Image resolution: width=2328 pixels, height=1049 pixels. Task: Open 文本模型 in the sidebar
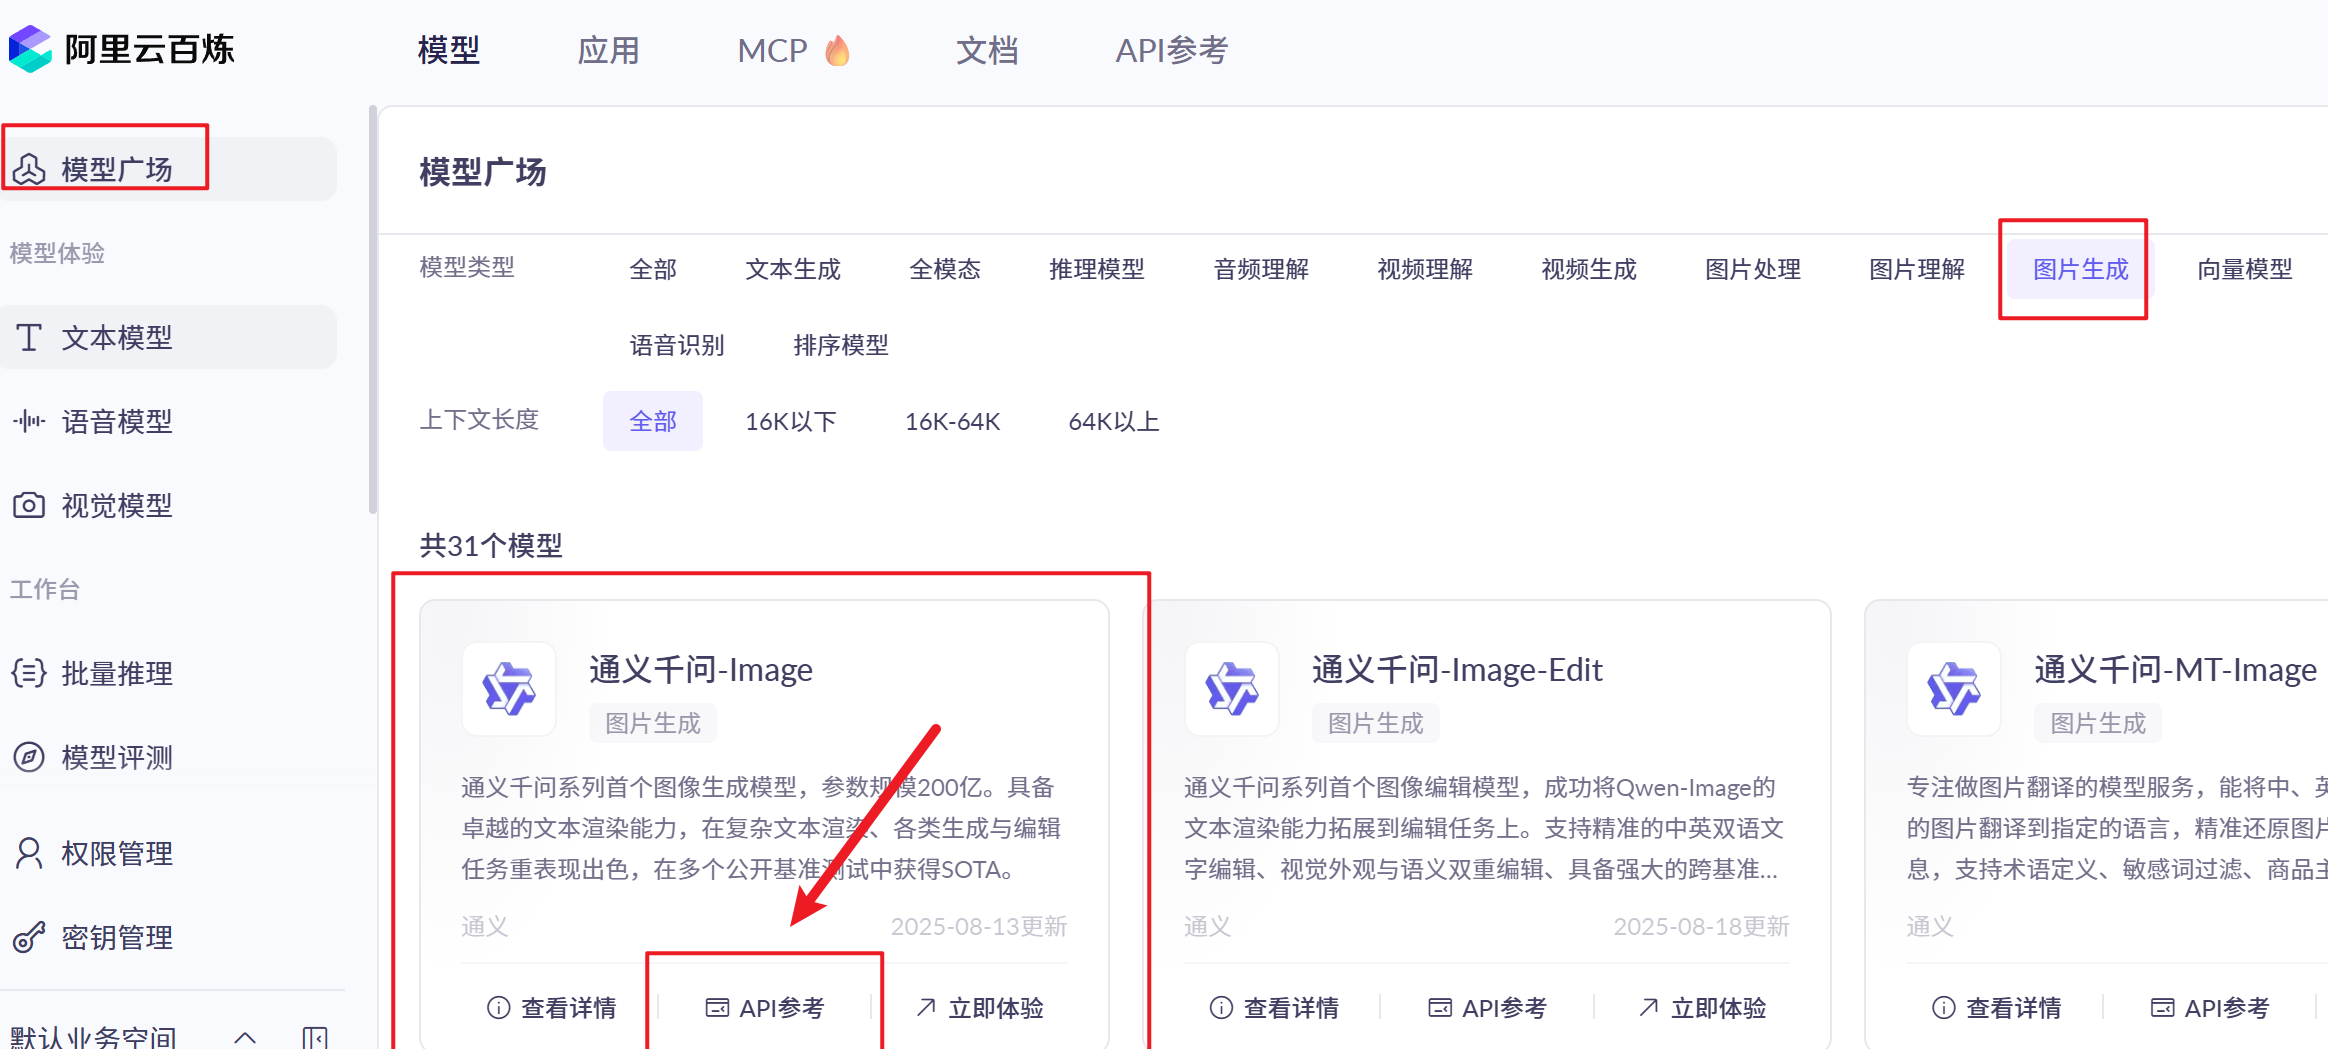(168, 337)
